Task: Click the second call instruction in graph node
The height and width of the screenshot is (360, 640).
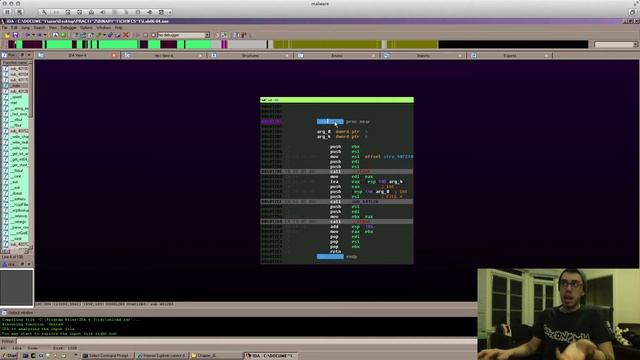Action: (336, 202)
